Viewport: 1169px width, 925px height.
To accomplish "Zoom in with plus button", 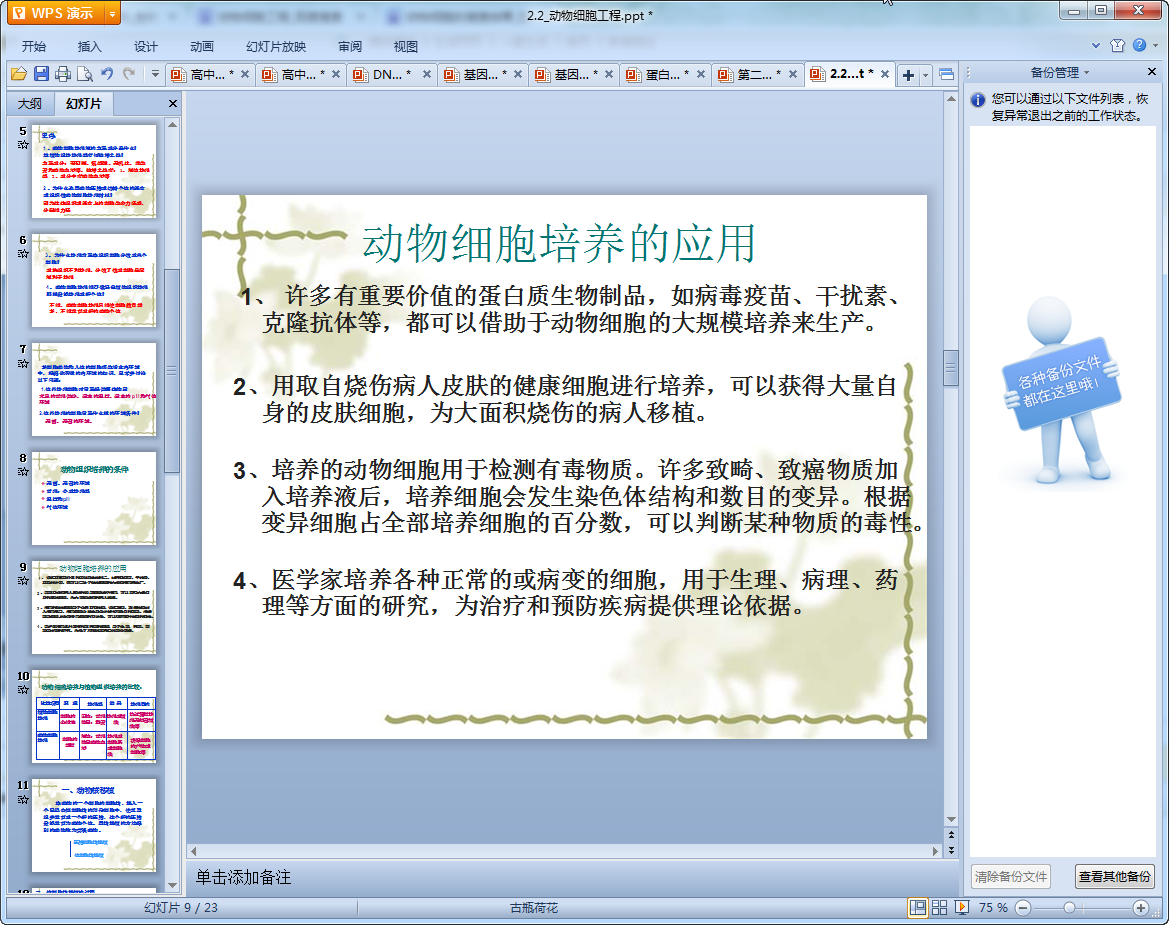I will [x=1141, y=907].
